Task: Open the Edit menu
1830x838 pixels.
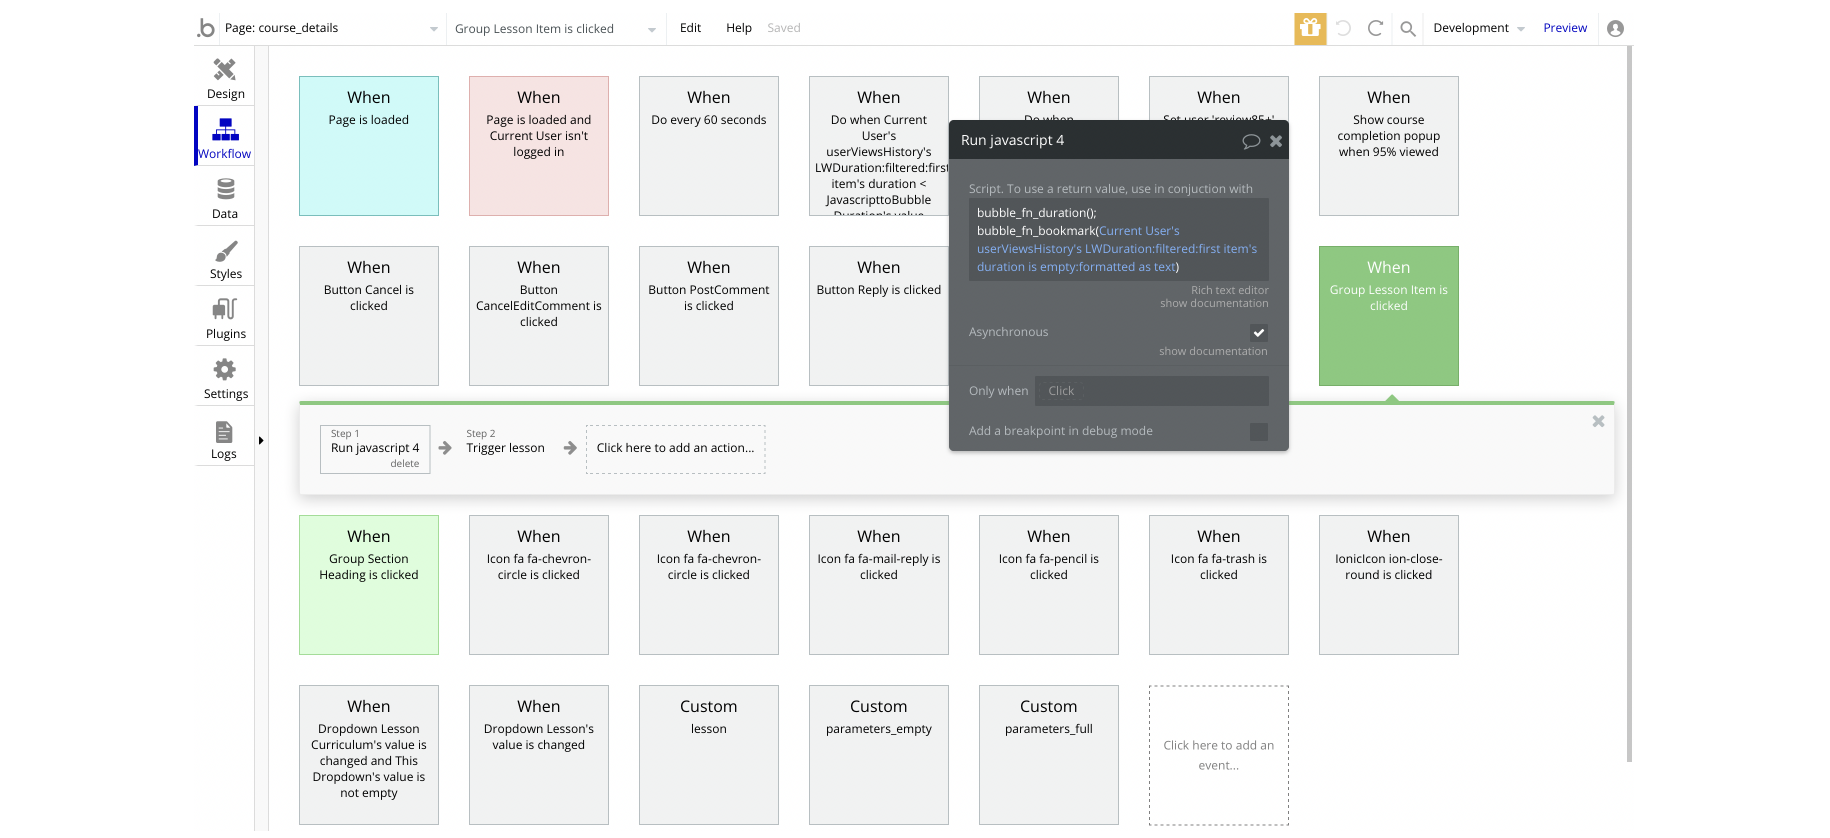Action: pyautogui.click(x=690, y=28)
